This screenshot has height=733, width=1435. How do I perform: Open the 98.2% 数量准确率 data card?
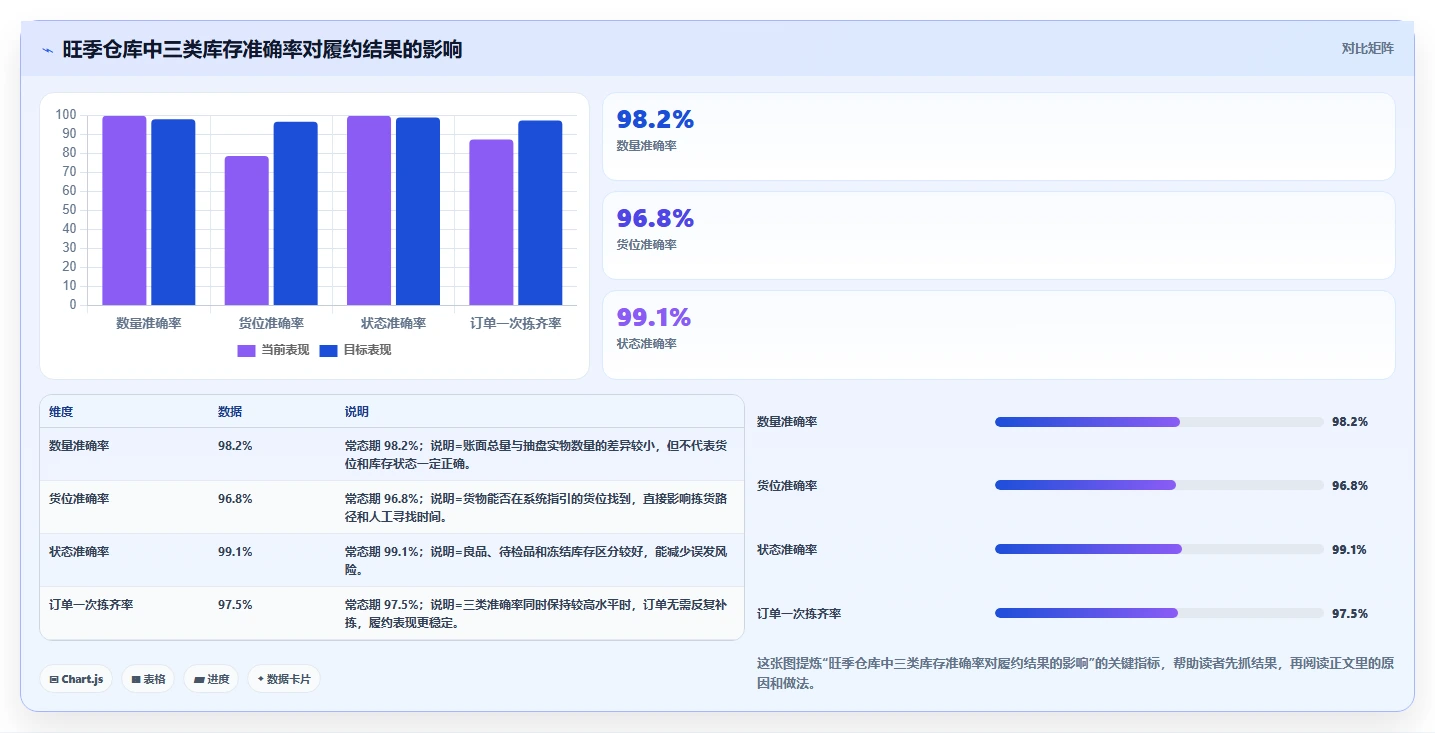point(998,136)
